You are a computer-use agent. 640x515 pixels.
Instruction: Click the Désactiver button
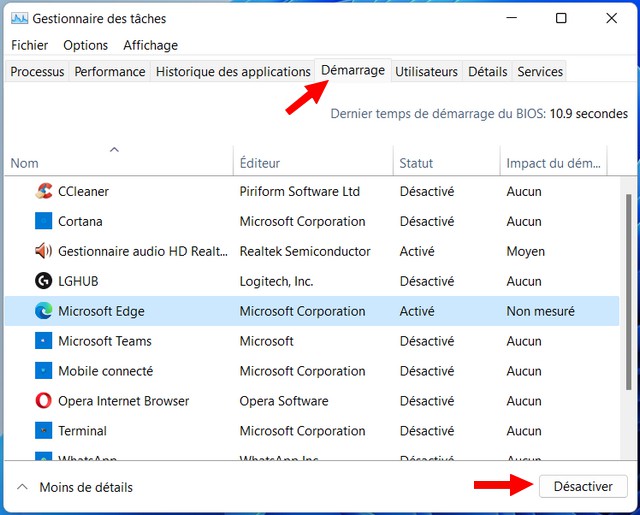(583, 486)
